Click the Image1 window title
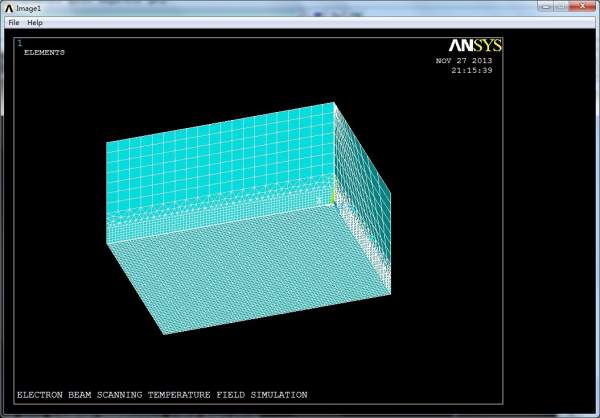Viewport: 600px width, 418px height. 28,8
